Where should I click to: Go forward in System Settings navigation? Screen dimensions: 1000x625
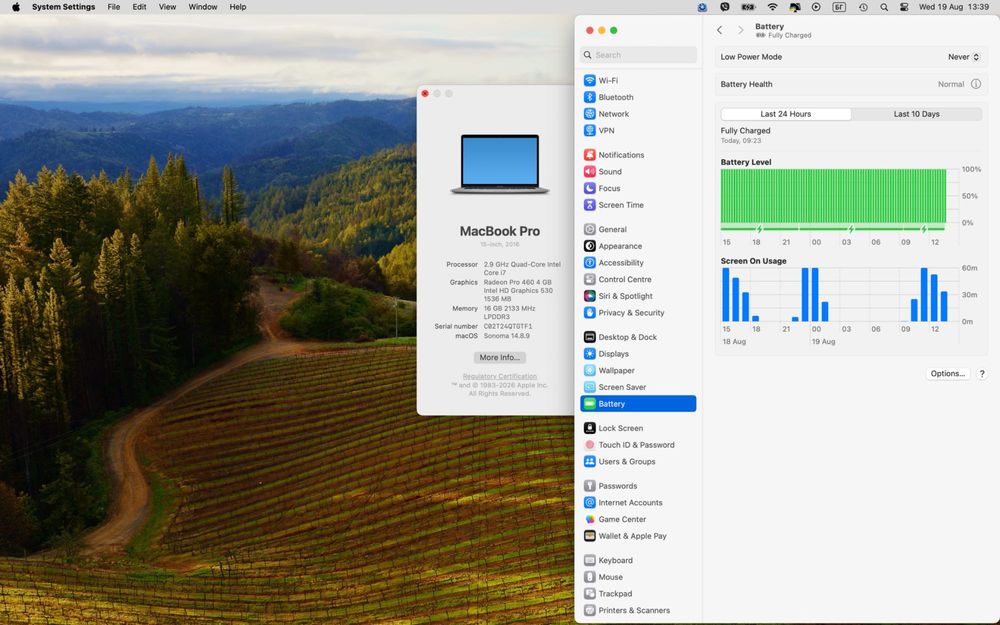pos(740,30)
